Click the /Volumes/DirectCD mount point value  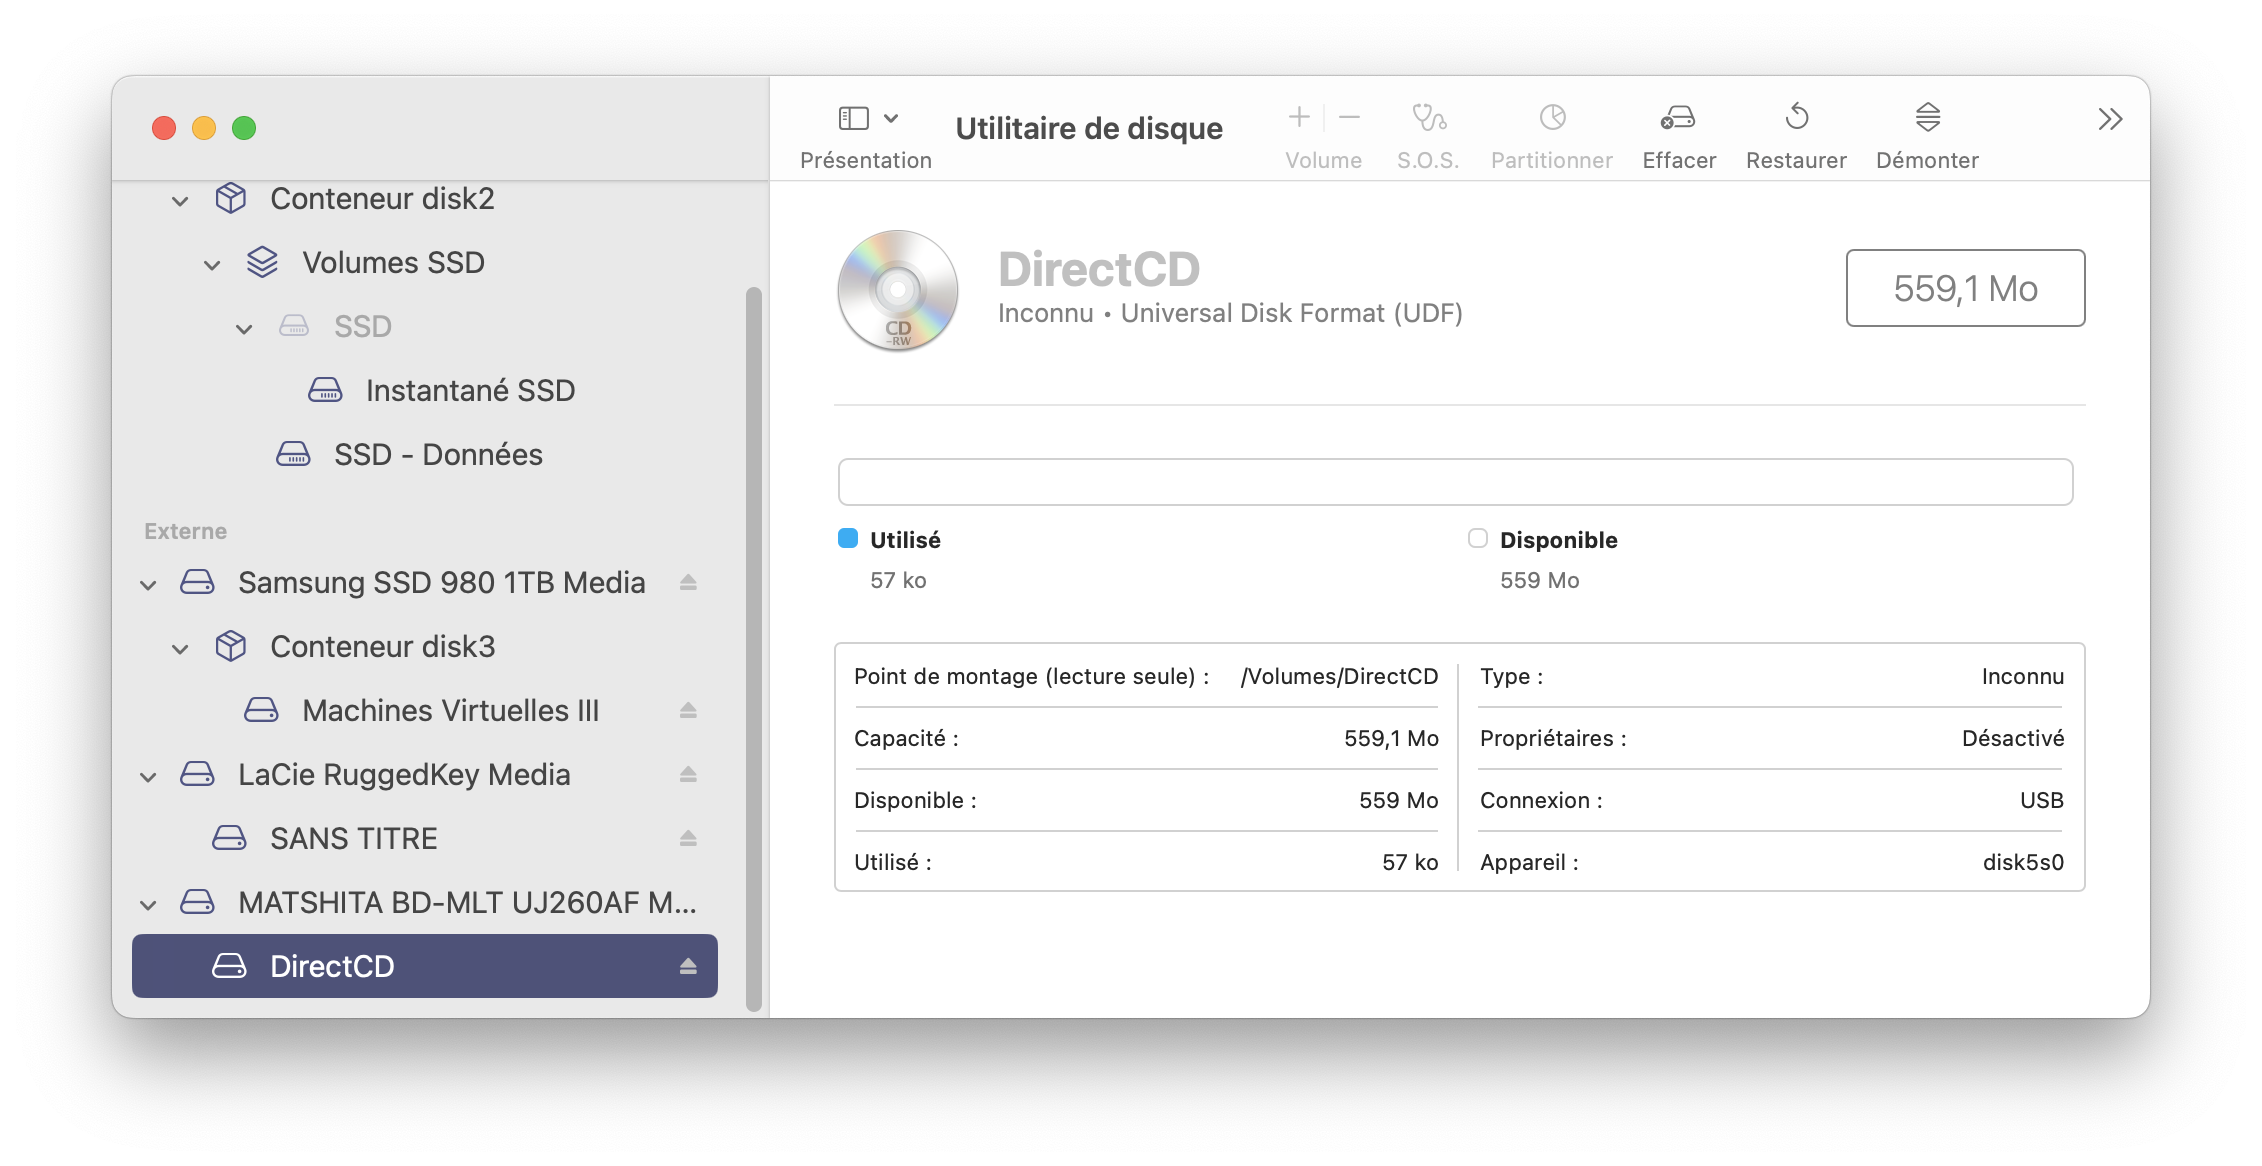point(1339,676)
